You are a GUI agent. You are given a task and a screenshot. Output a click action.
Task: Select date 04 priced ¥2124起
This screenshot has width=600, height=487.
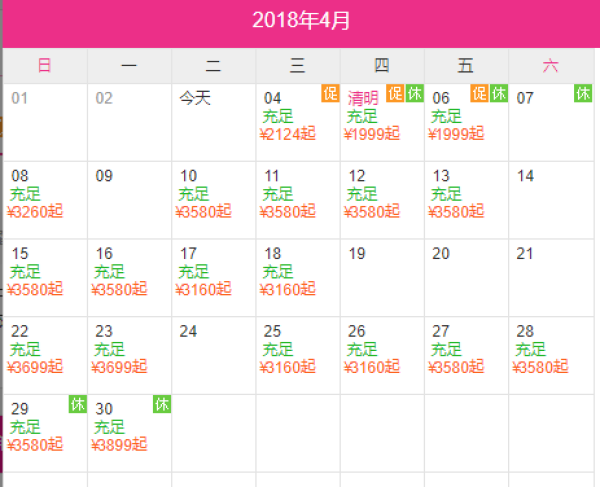(x=298, y=122)
